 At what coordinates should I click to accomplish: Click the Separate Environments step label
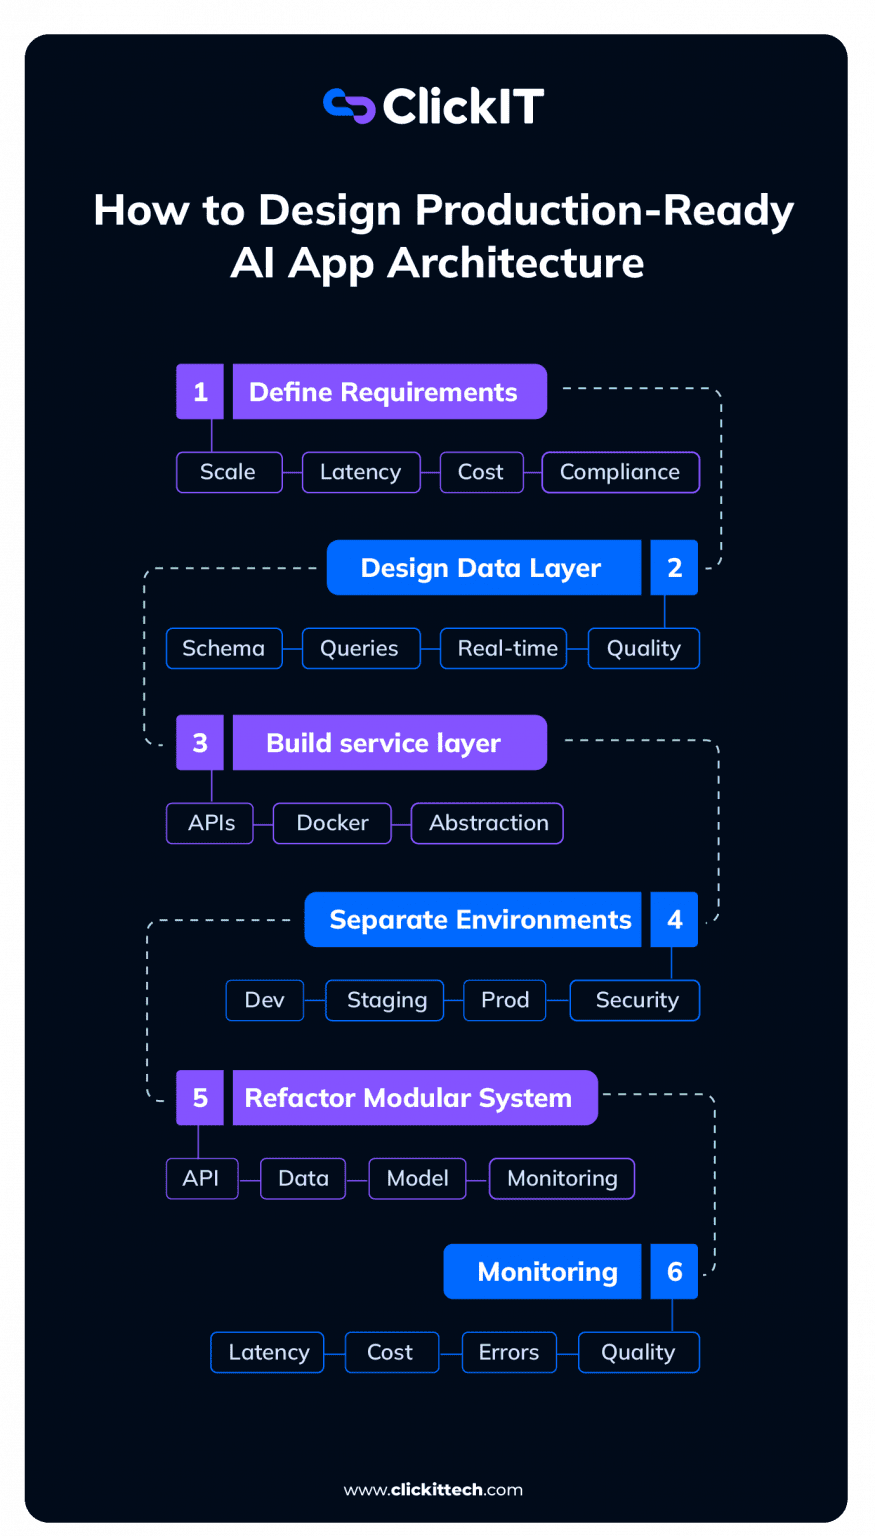(x=473, y=920)
